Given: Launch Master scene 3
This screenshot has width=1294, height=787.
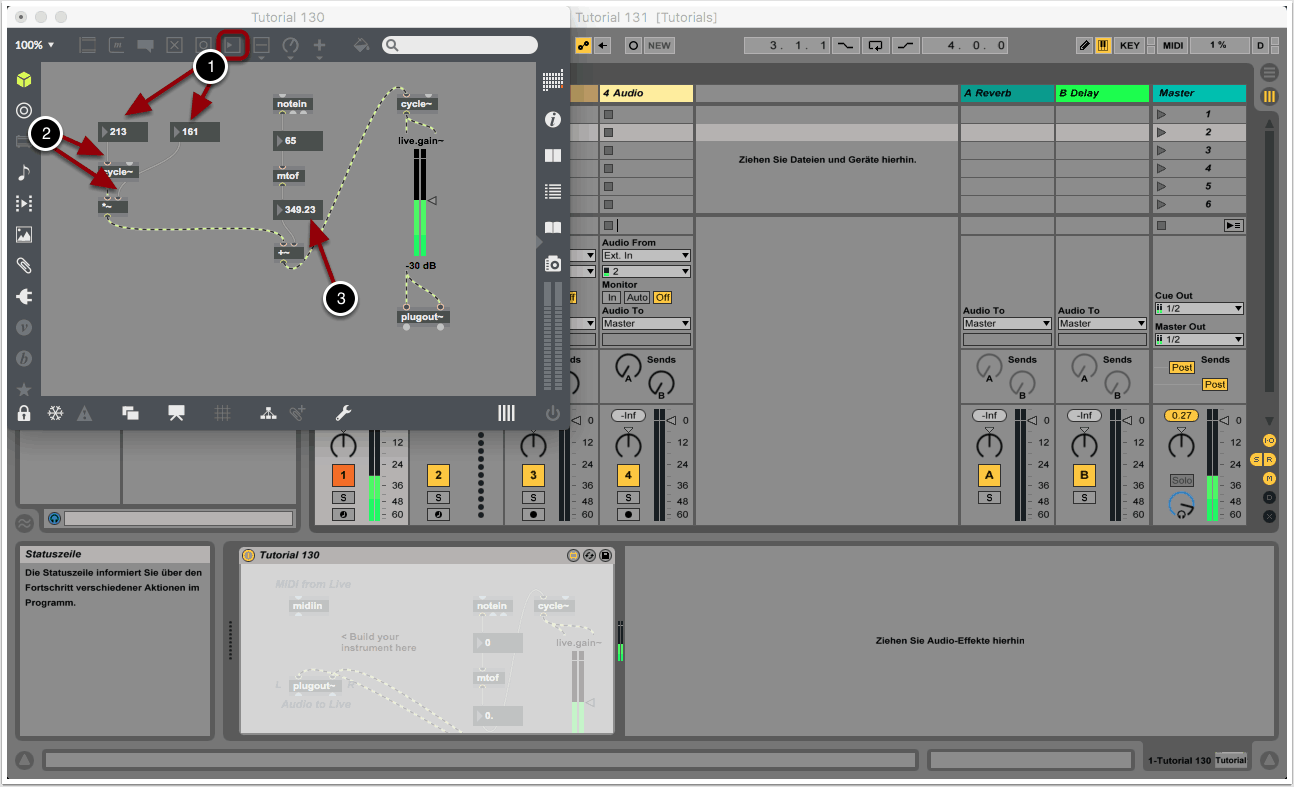Looking at the screenshot, I should point(1161,150).
